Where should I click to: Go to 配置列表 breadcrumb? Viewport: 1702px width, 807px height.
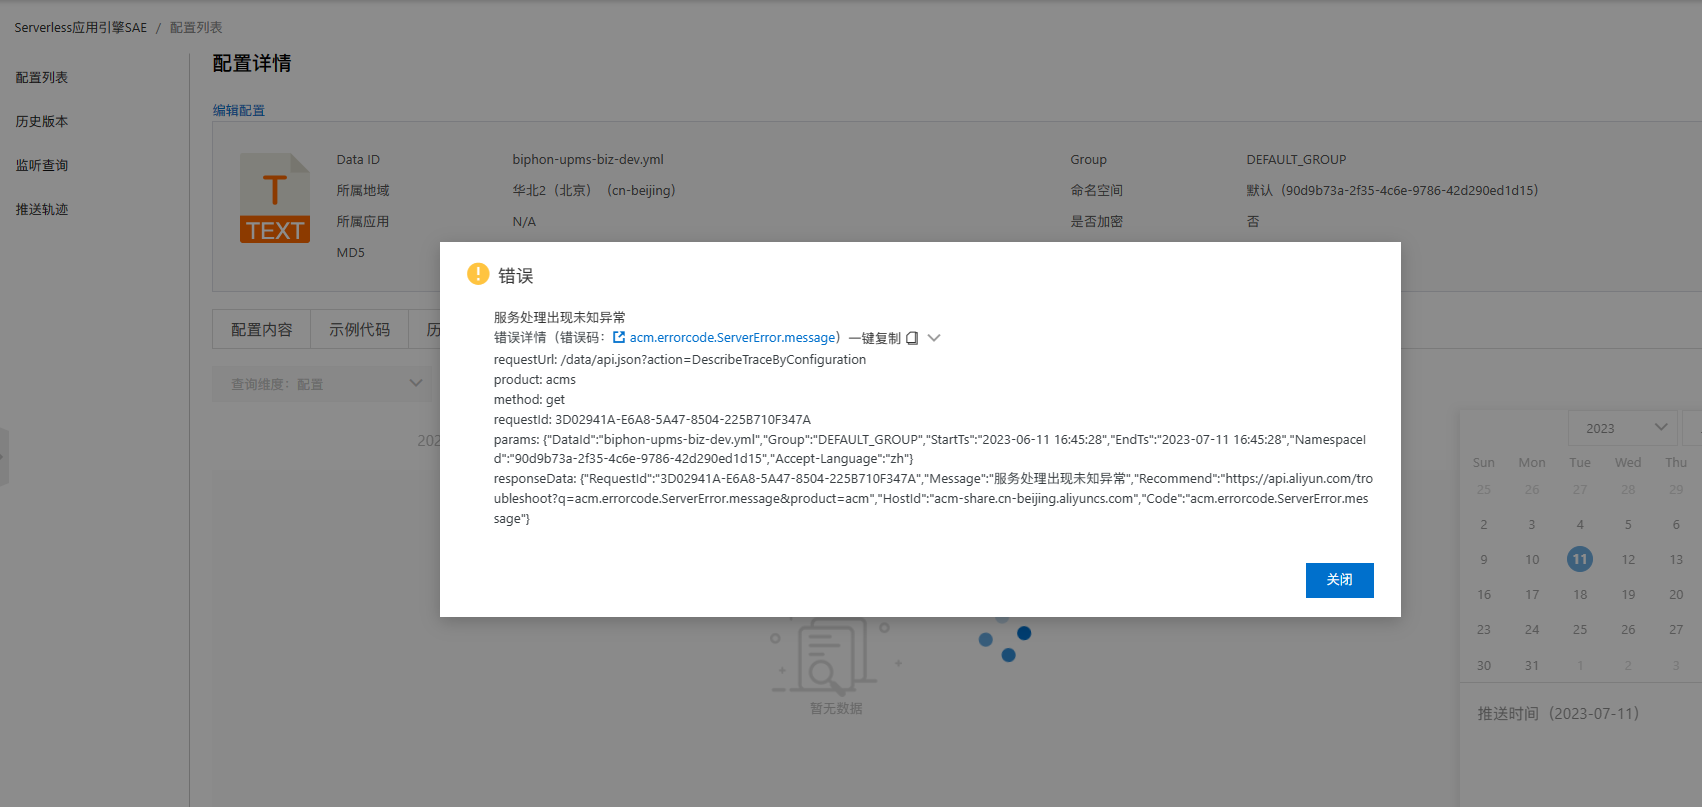click(x=196, y=27)
